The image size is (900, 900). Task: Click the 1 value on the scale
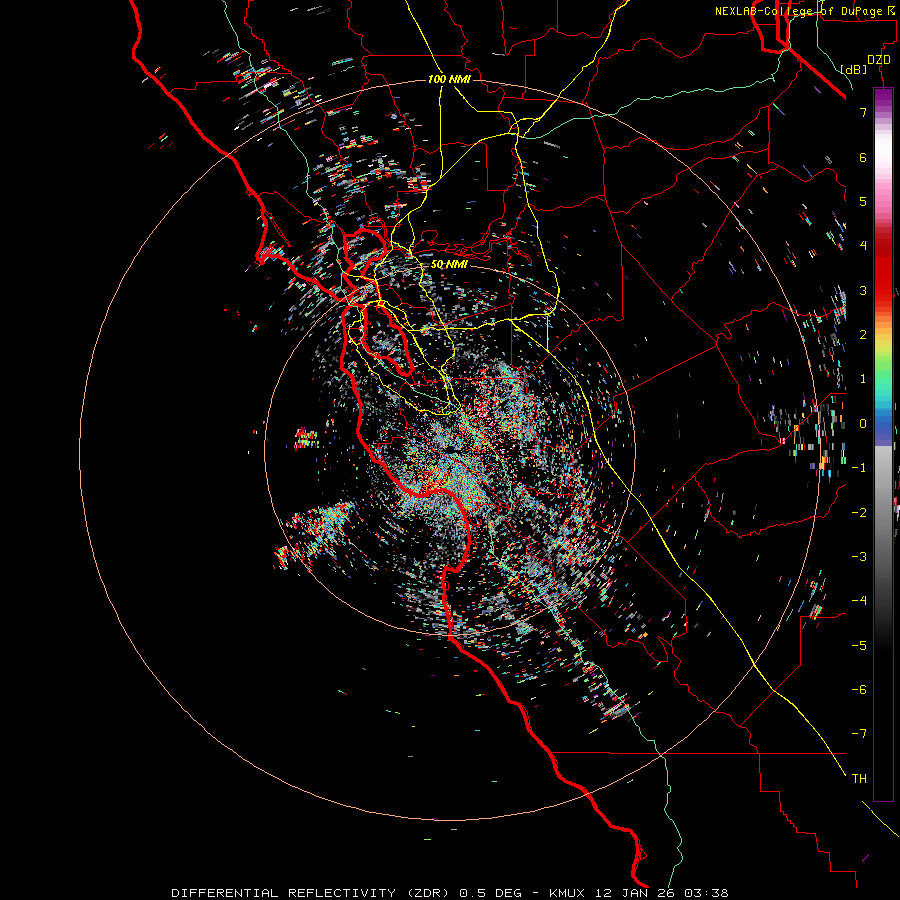[863, 379]
